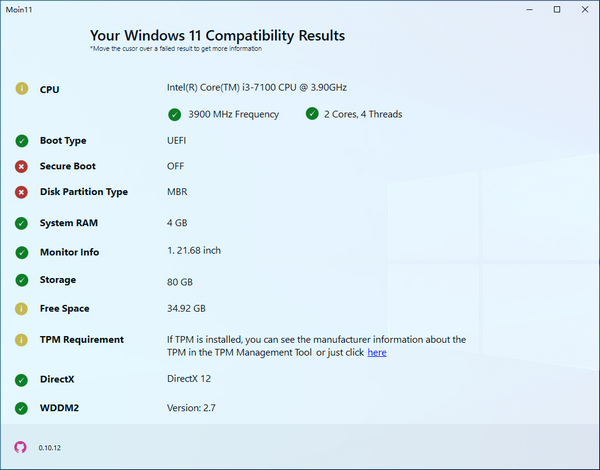600x470 pixels.
Task: Click the version number 0.10.12
Action: [x=49, y=448]
